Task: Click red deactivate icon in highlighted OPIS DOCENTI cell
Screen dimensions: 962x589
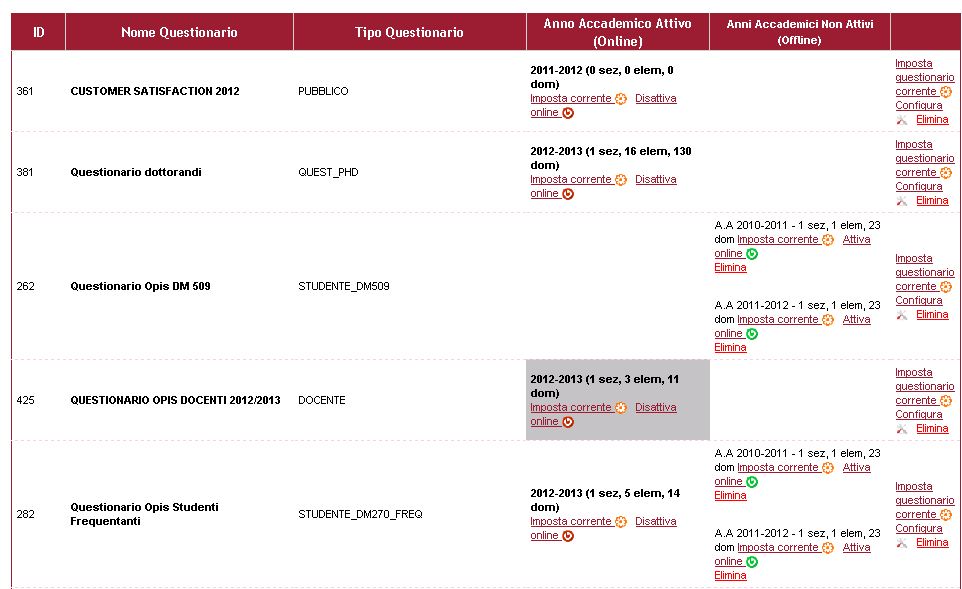Action: pos(568,422)
